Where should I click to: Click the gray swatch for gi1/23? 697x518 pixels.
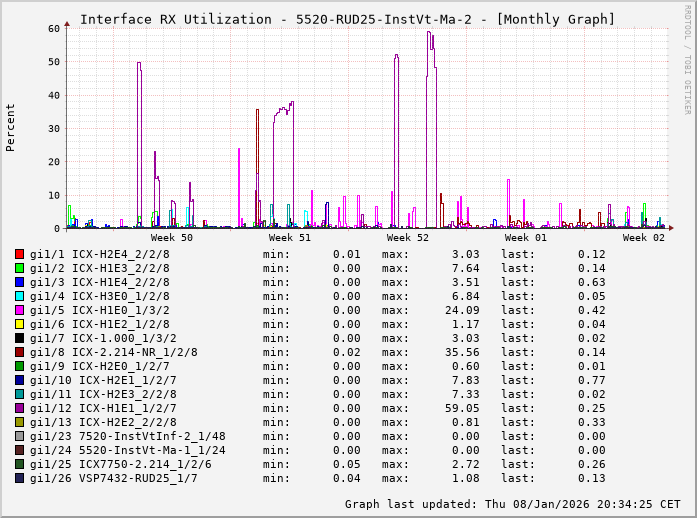point(19,436)
